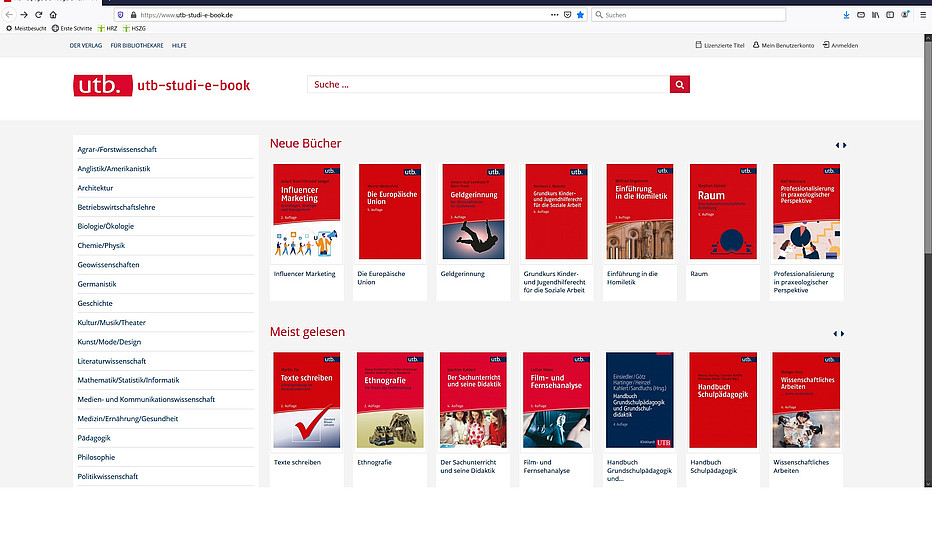Image resolution: width=932 pixels, height=548 pixels.
Task: Click Anmelden to log in
Action: click(x=840, y=45)
